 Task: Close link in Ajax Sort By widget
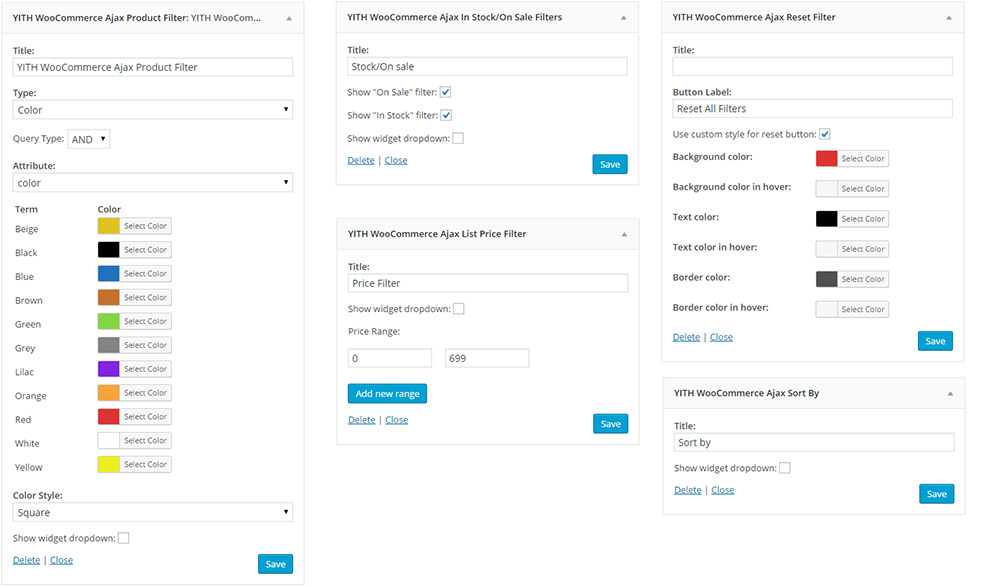pyautogui.click(x=723, y=489)
